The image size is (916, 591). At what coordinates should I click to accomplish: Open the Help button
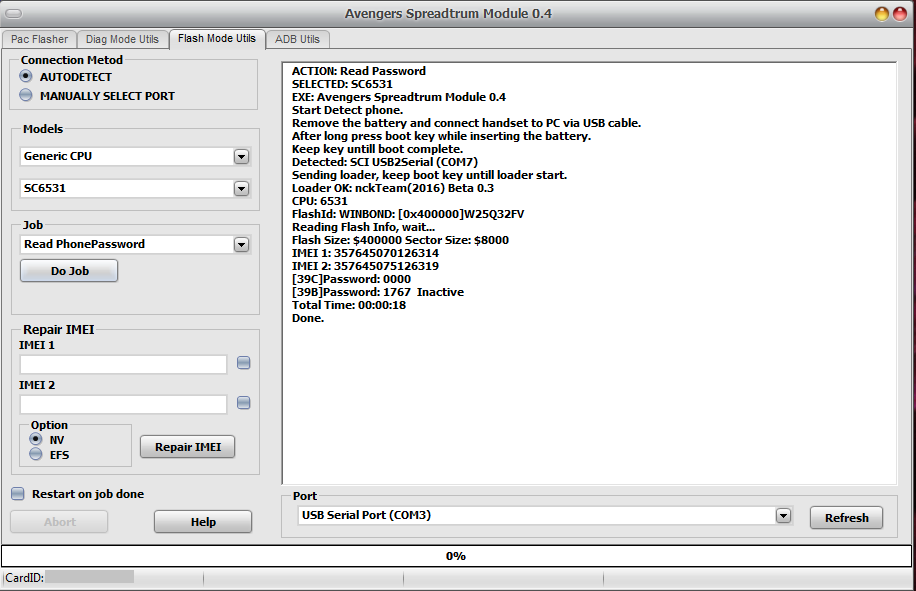203,522
